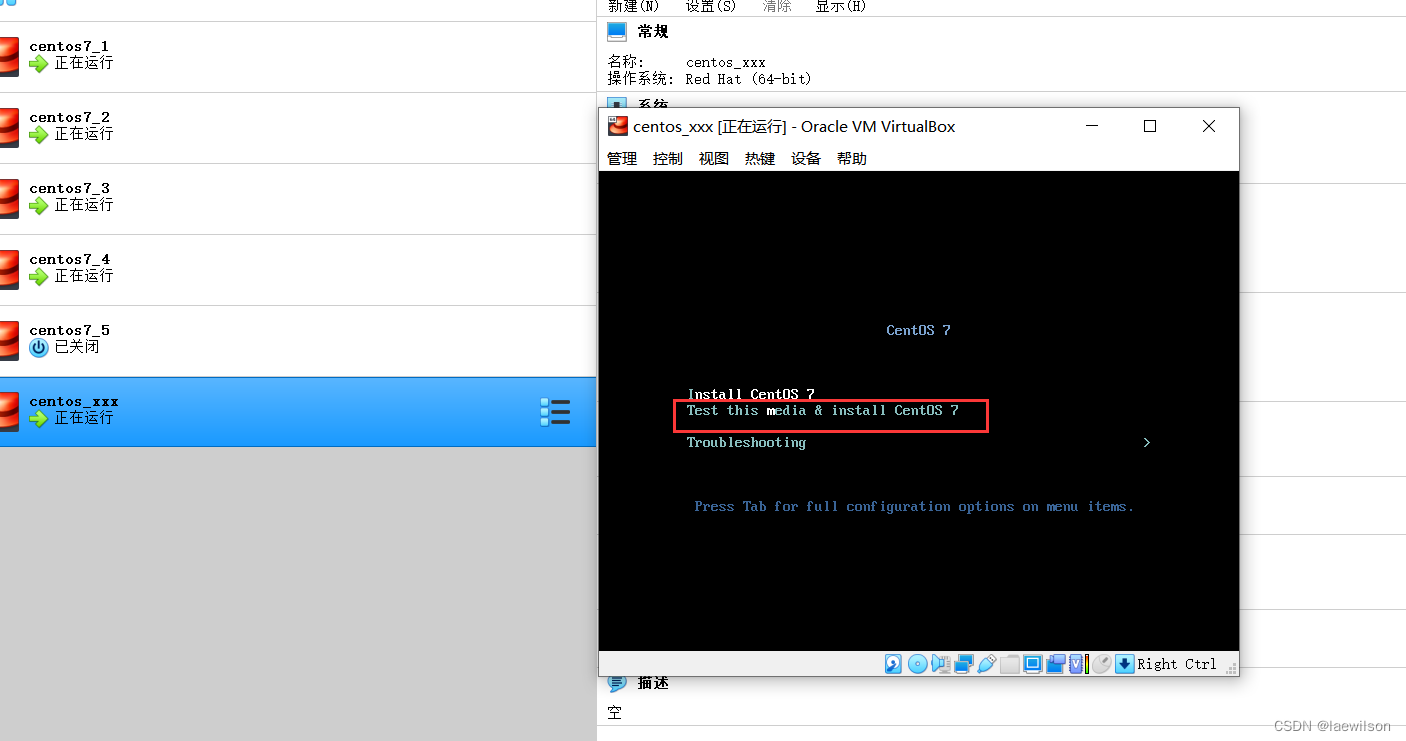
Task: Open the 热键 menu in VM window
Action: tap(760, 159)
